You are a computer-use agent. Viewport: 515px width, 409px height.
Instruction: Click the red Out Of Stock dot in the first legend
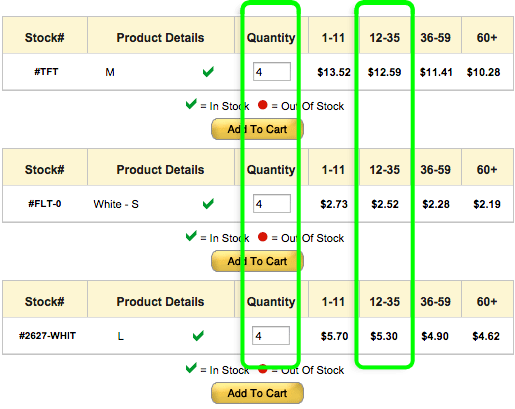[263, 105]
